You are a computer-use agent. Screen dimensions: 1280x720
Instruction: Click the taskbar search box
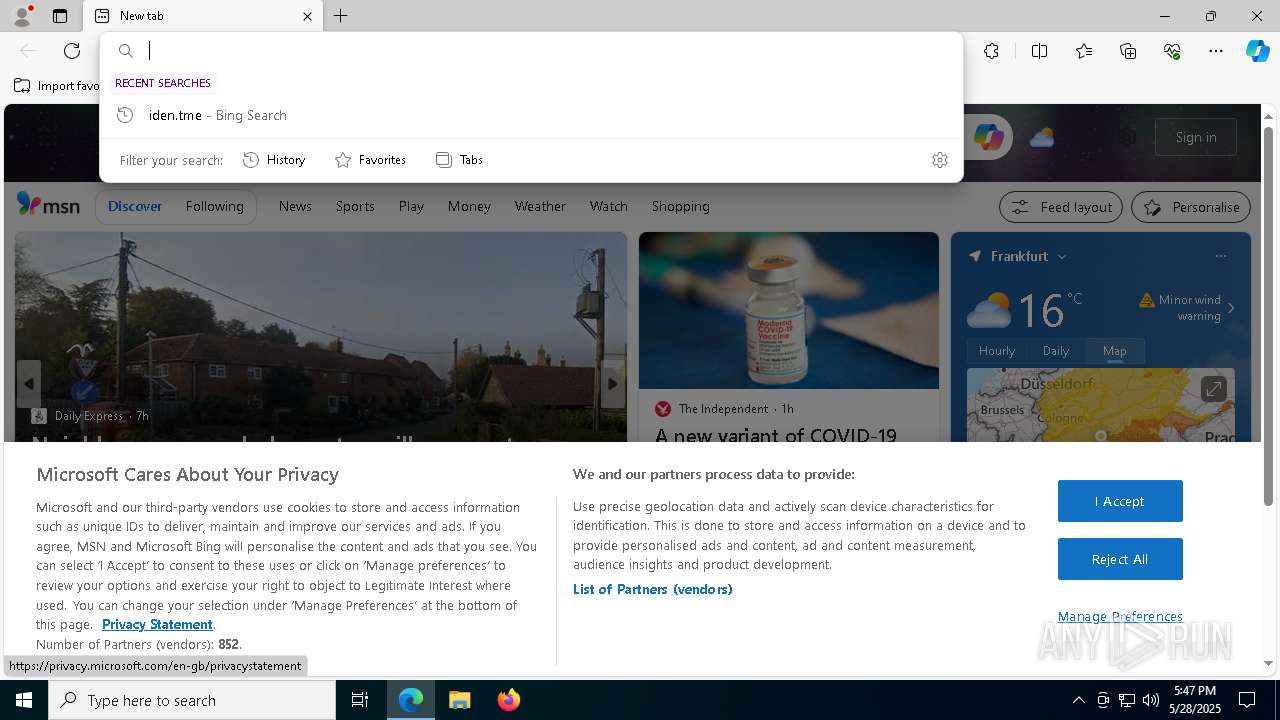(x=192, y=700)
